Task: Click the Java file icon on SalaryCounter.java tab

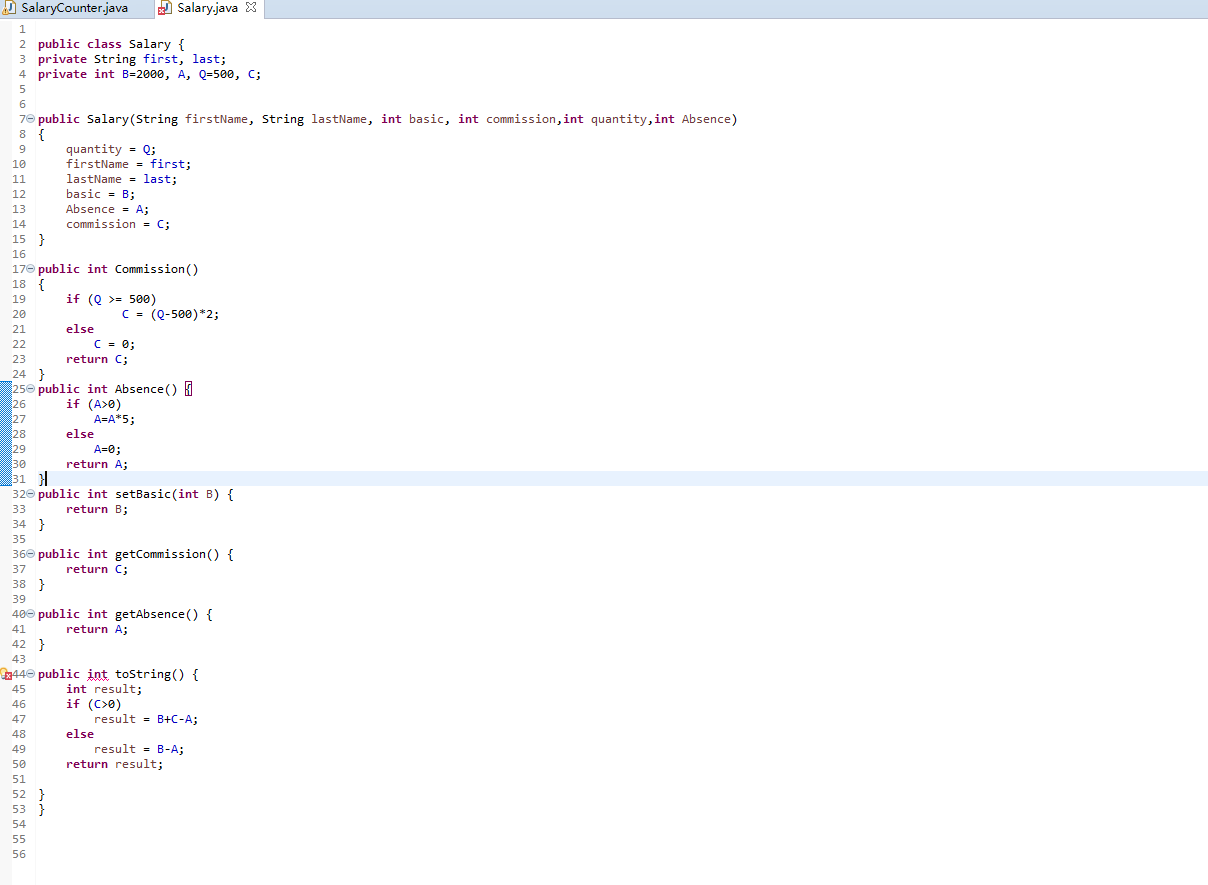Action: coord(11,8)
